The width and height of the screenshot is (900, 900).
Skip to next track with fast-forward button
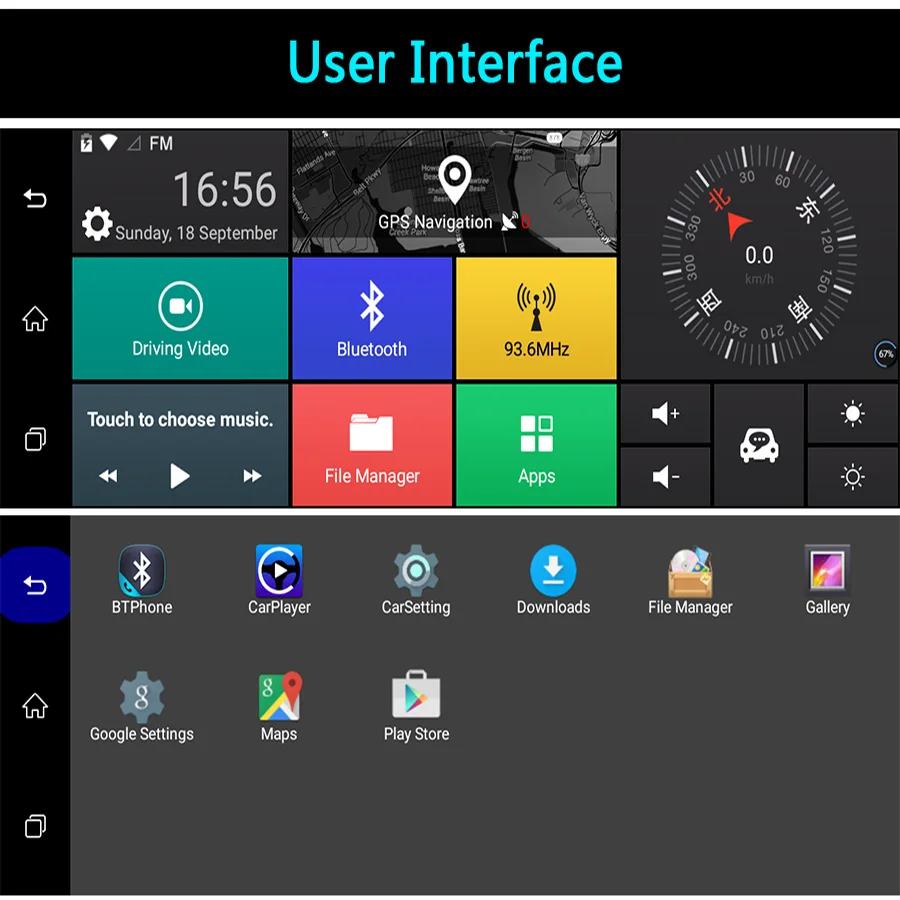252,476
